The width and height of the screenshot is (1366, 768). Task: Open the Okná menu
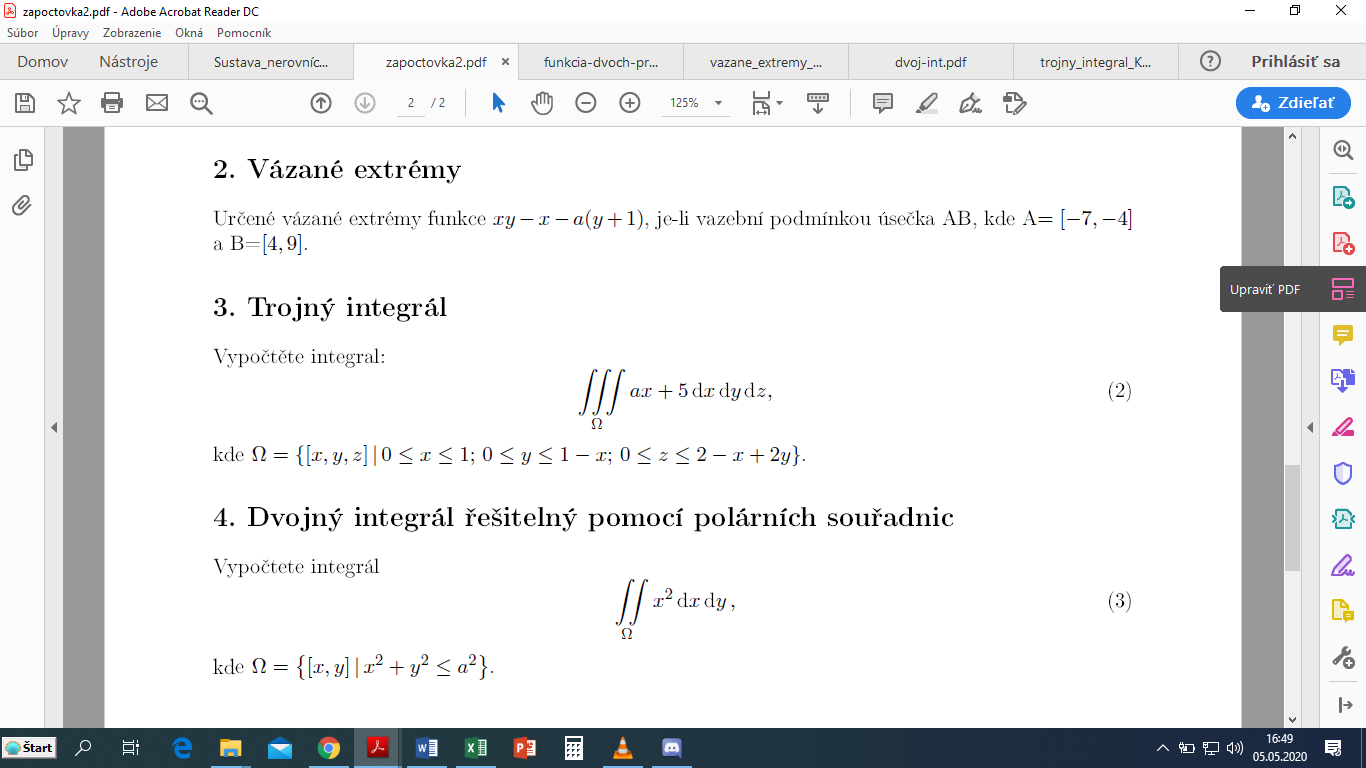[x=189, y=33]
